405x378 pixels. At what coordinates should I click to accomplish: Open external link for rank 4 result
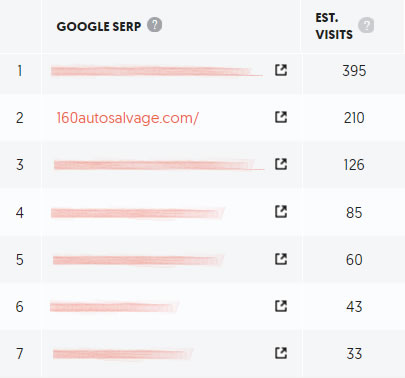pyautogui.click(x=281, y=212)
